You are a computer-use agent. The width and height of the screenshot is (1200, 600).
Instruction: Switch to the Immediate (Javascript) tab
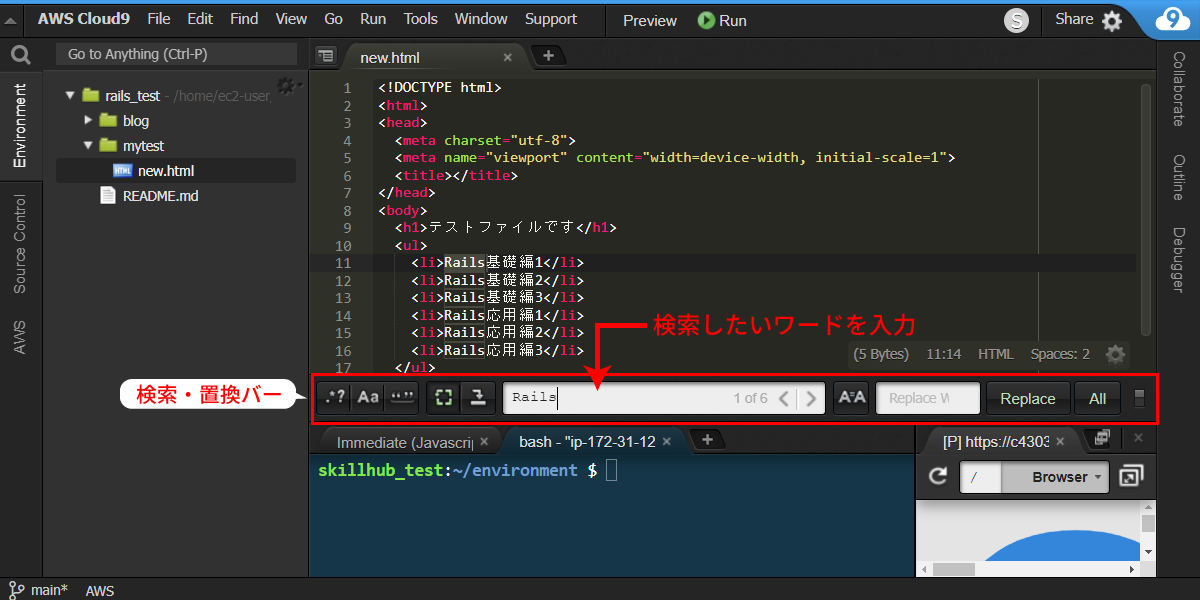[403, 442]
